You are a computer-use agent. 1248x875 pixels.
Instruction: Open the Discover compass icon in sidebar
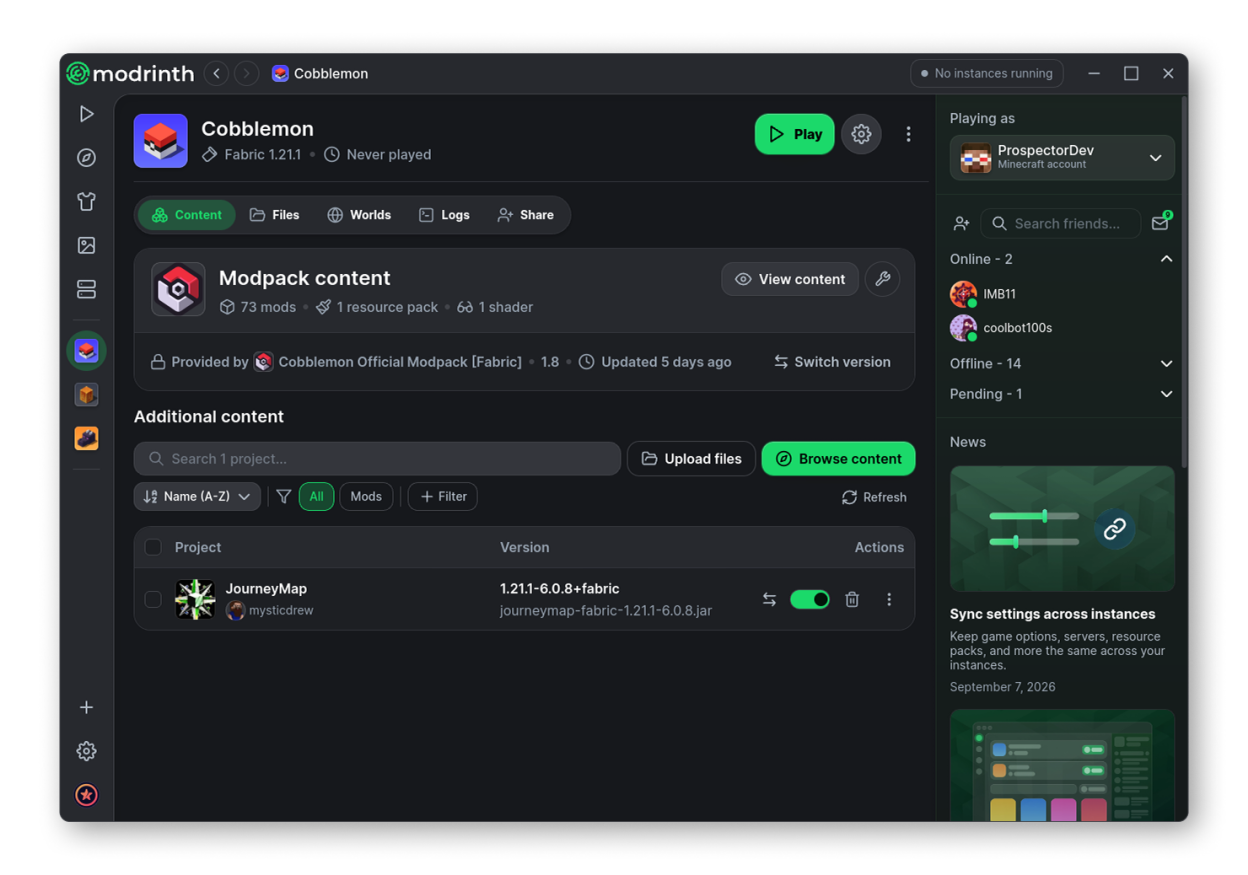tap(87, 158)
